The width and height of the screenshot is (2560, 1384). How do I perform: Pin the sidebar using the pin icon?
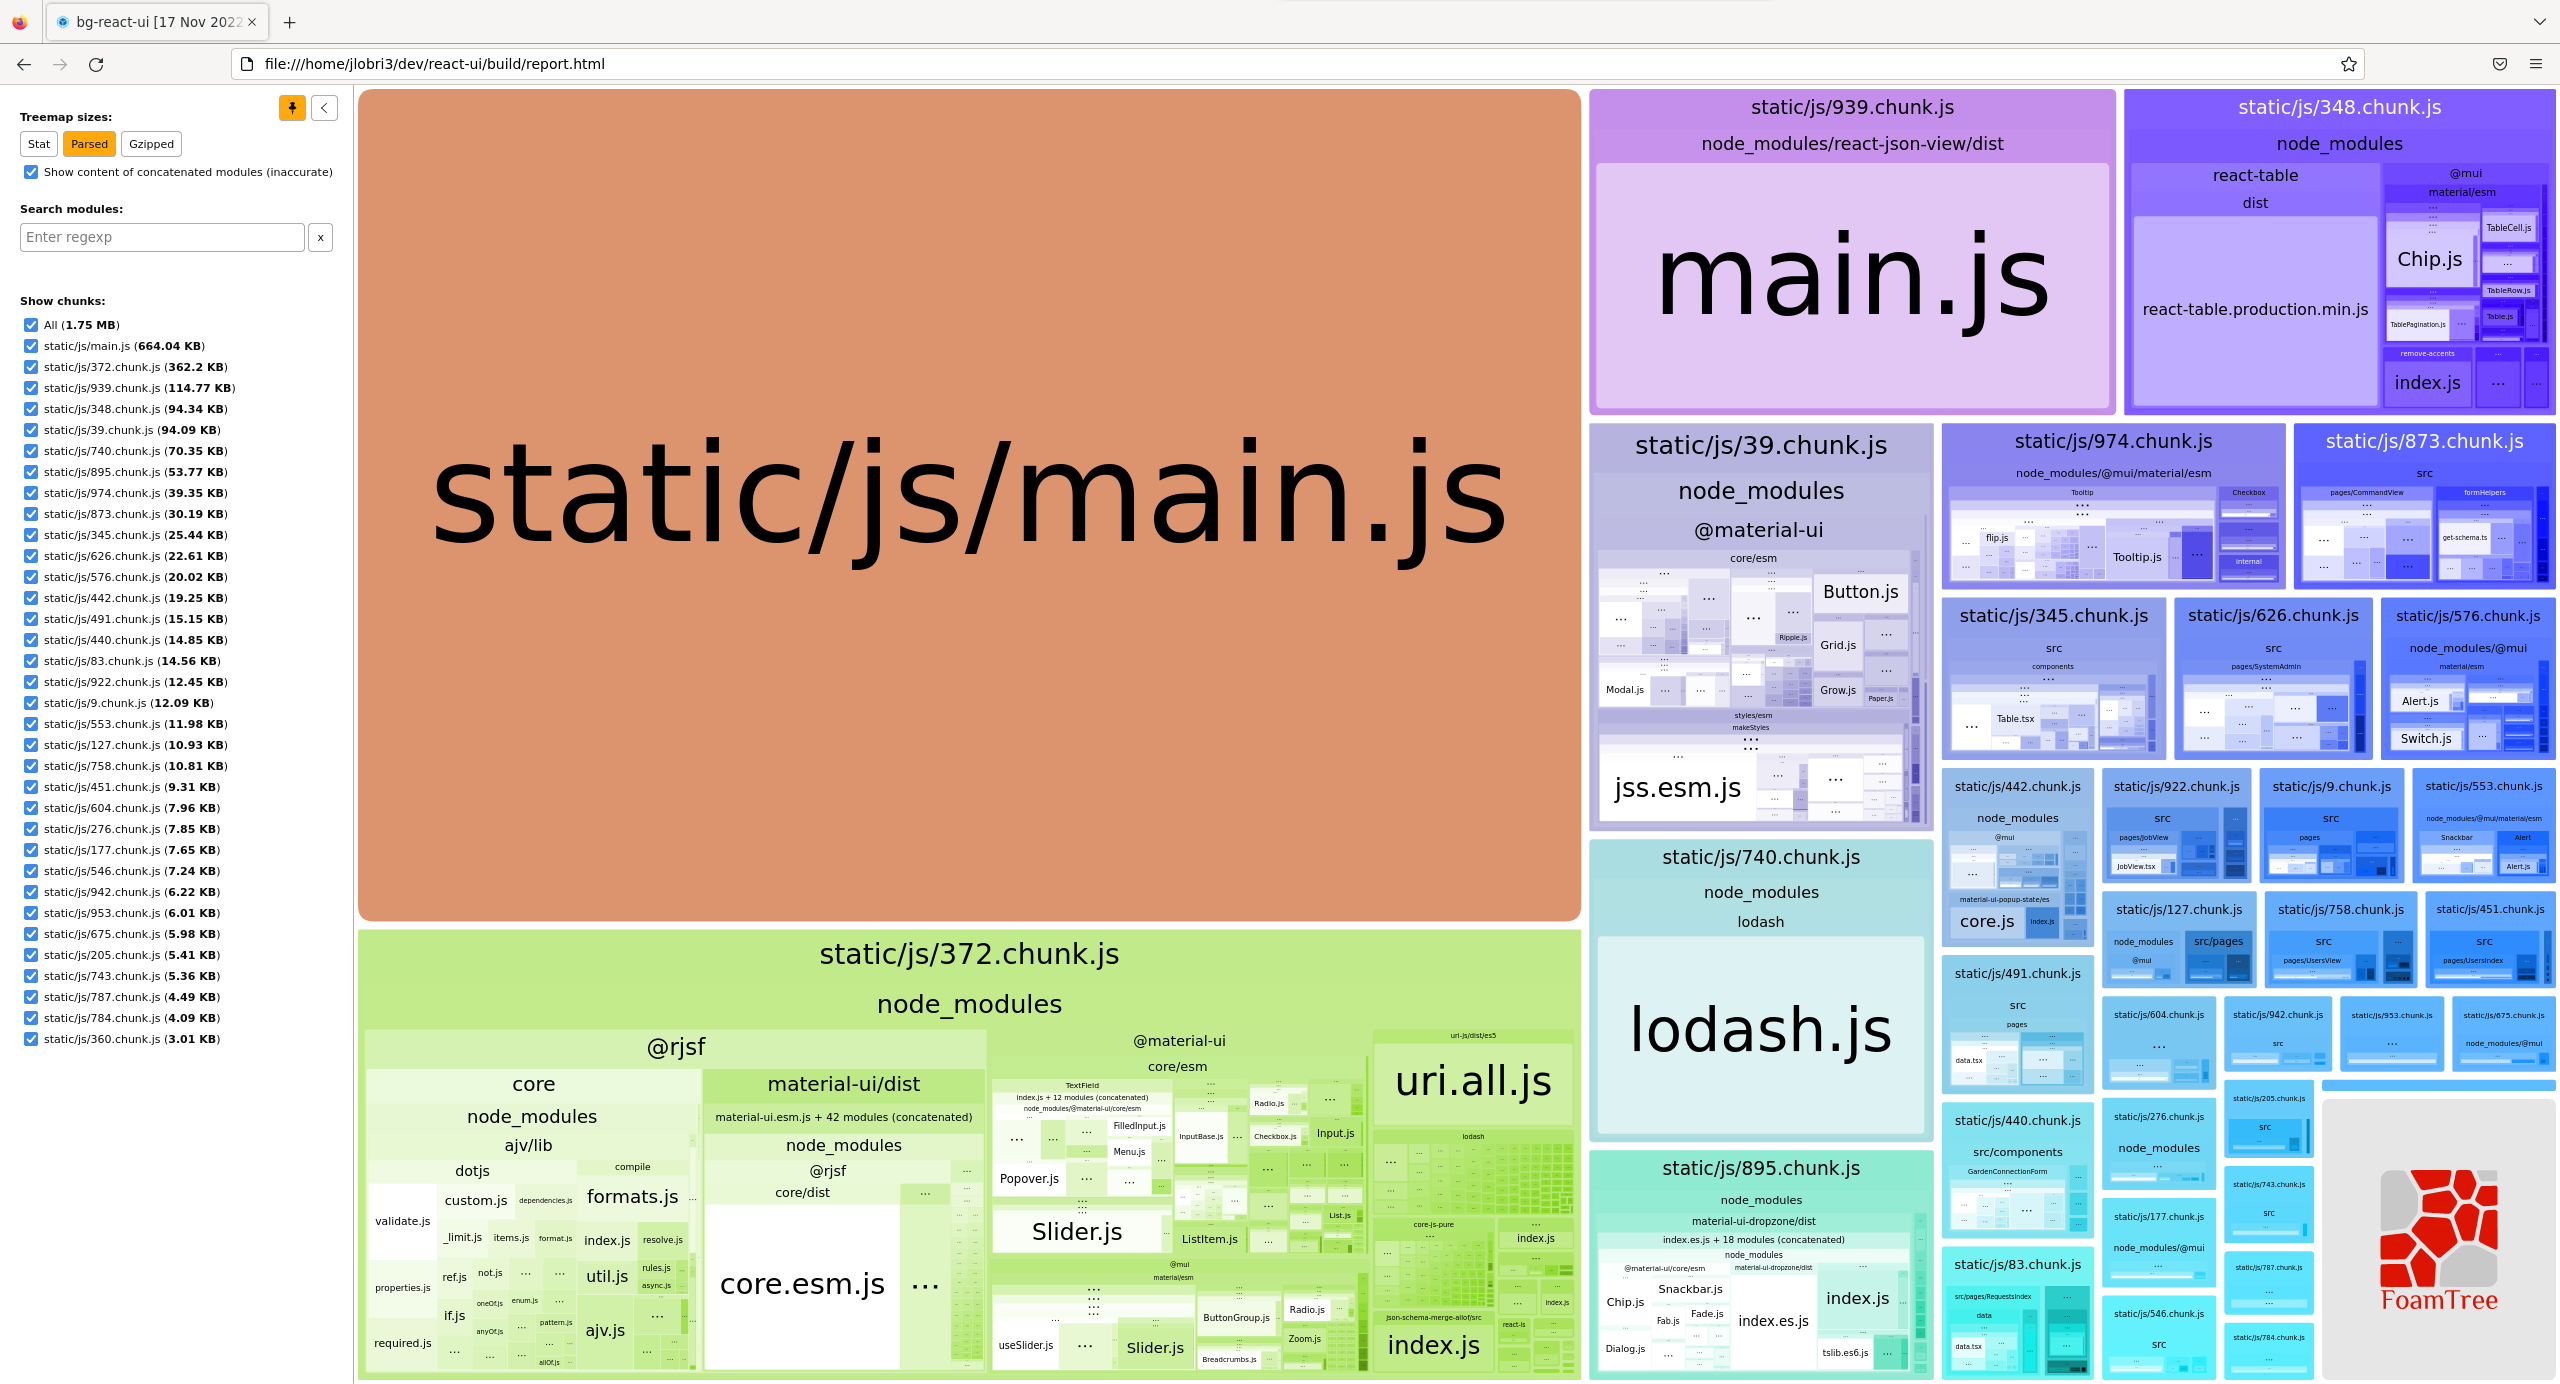[291, 108]
